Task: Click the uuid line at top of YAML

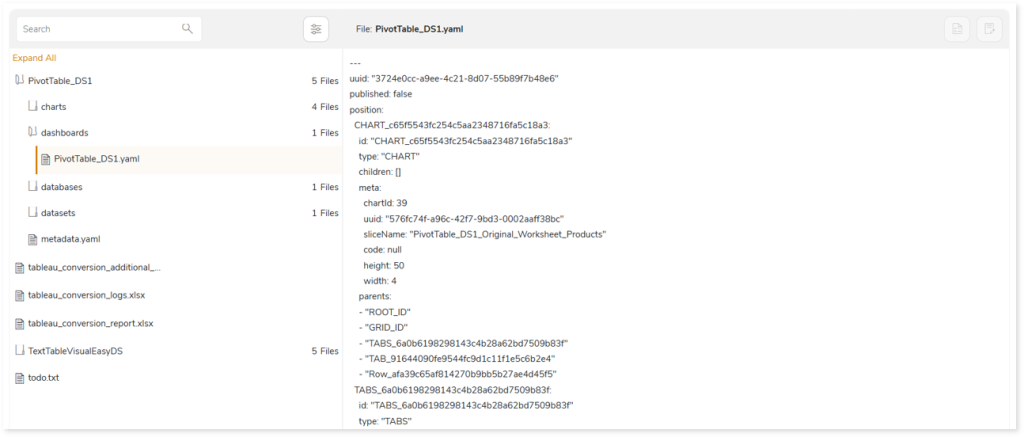Action: click(453, 78)
